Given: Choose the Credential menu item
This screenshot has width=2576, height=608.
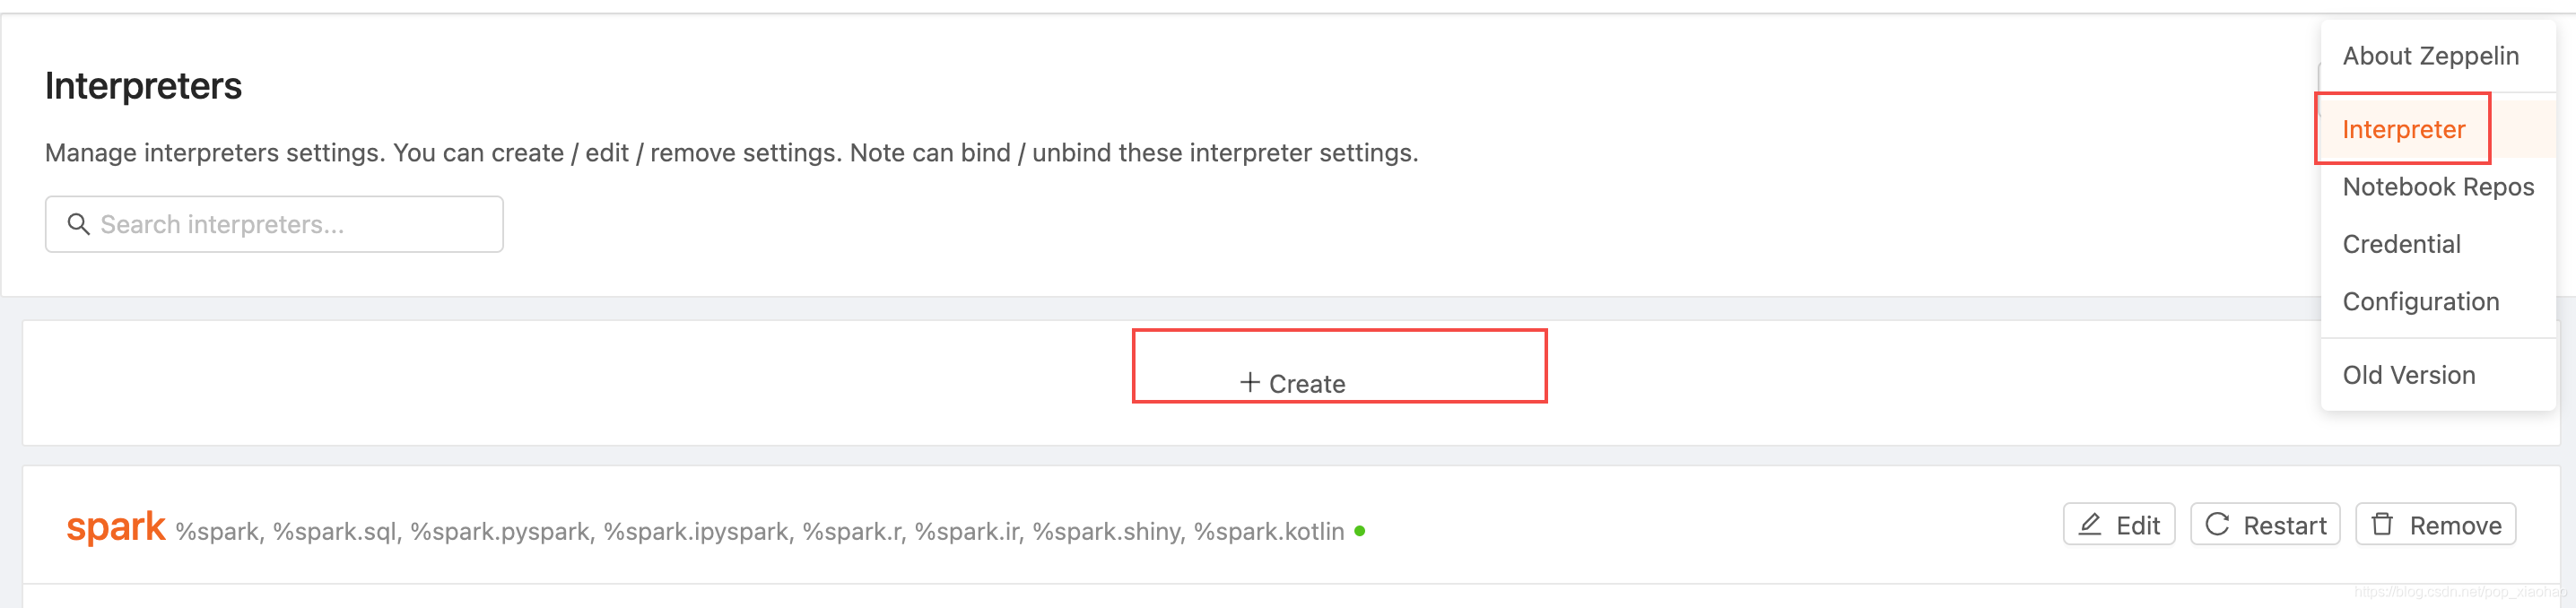Looking at the screenshot, I should pos(2401,244).
